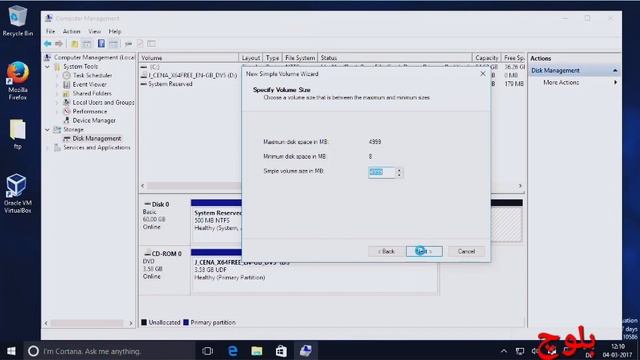Open the File menu
Screen dimensions: 640x360
(x=50, y=31)
